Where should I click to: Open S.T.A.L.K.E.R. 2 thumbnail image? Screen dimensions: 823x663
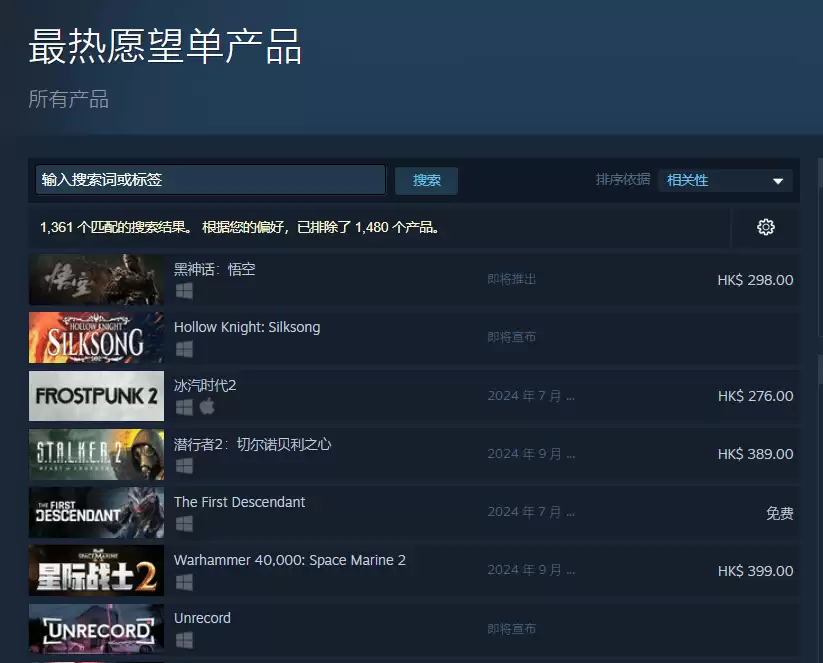[96, 454]
